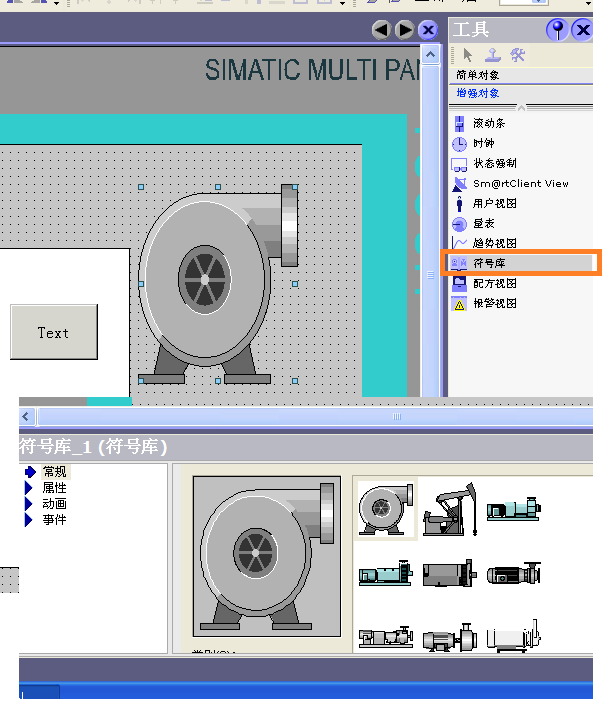Click the horizontal scrollbar left arrow
Screen dimensions: 610x706
click(x=26, y=416)
